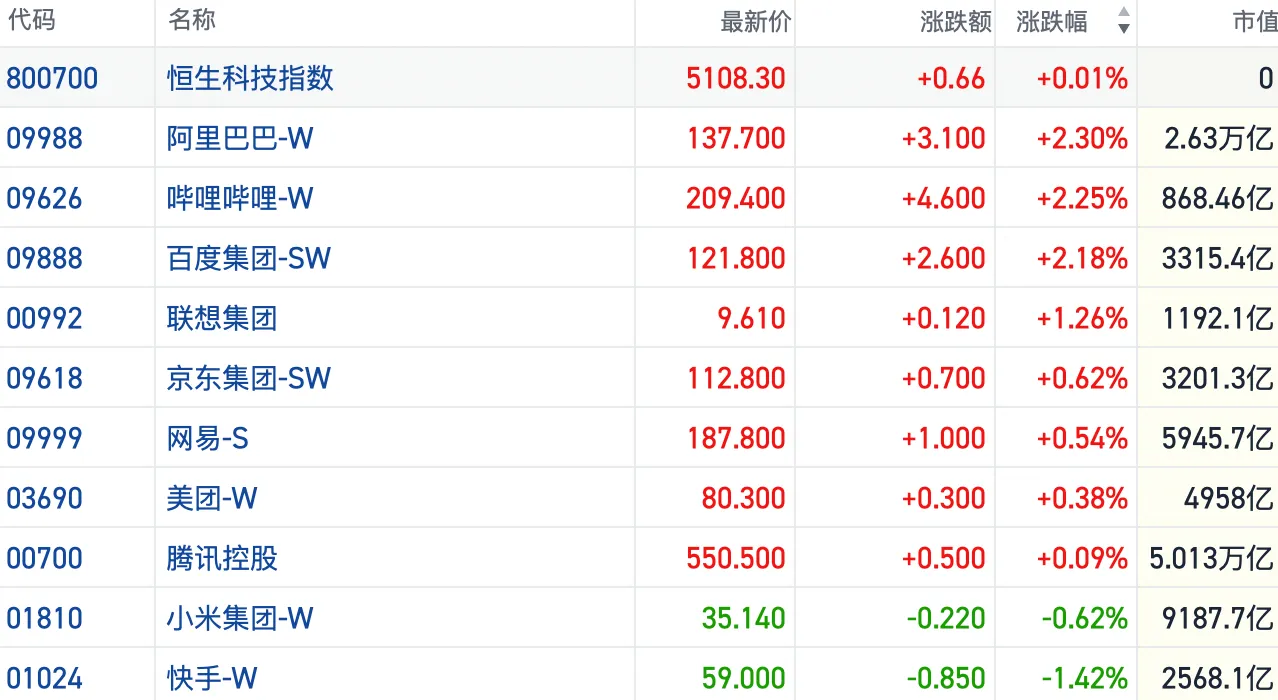The height and width of the screenshot is (700, 1278).
Task: Click the sort arrows beside 涨跌幅
Action: point(1124,21)
